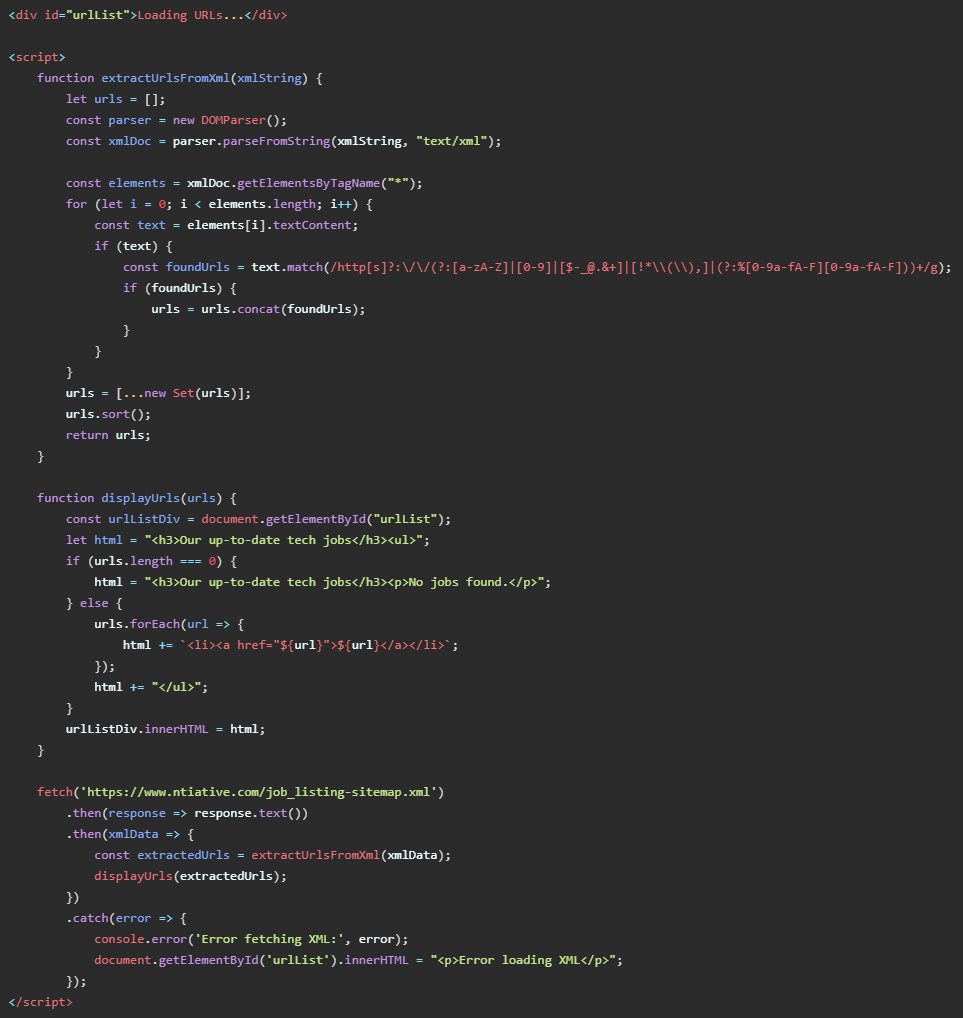Image resolution: width=963 pixels, height=1018 pixels.
Task: Click the for loop statement line
Action: [218, 204]
